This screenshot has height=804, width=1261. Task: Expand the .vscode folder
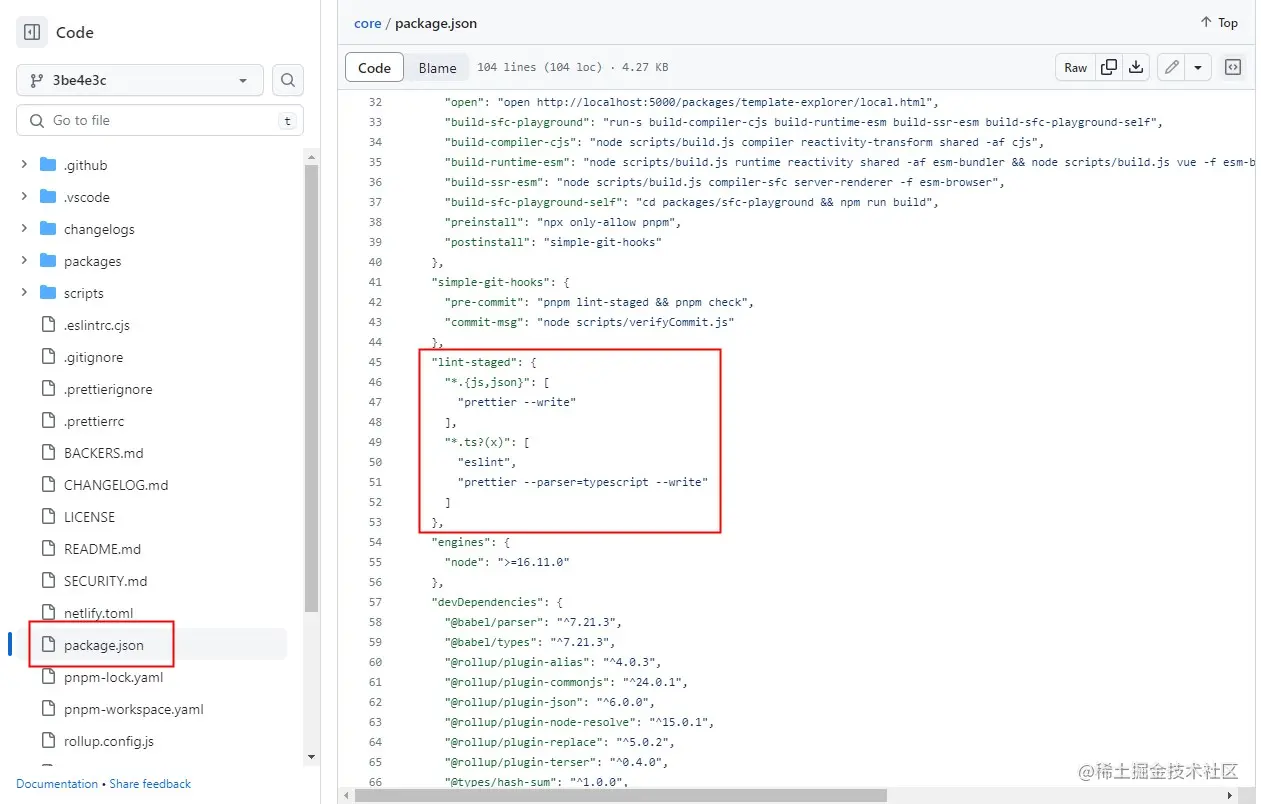(24, 197)
